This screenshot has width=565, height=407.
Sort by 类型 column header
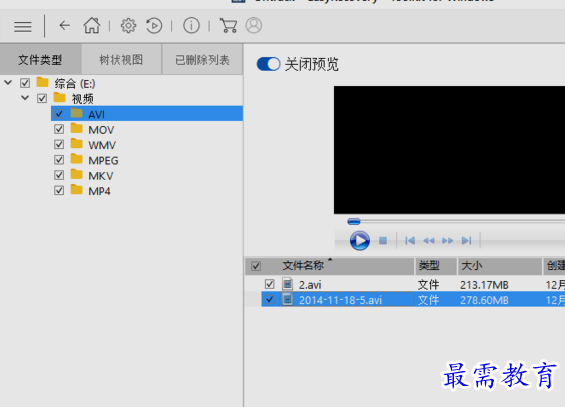pyautogui.click(x=436, y=266)
